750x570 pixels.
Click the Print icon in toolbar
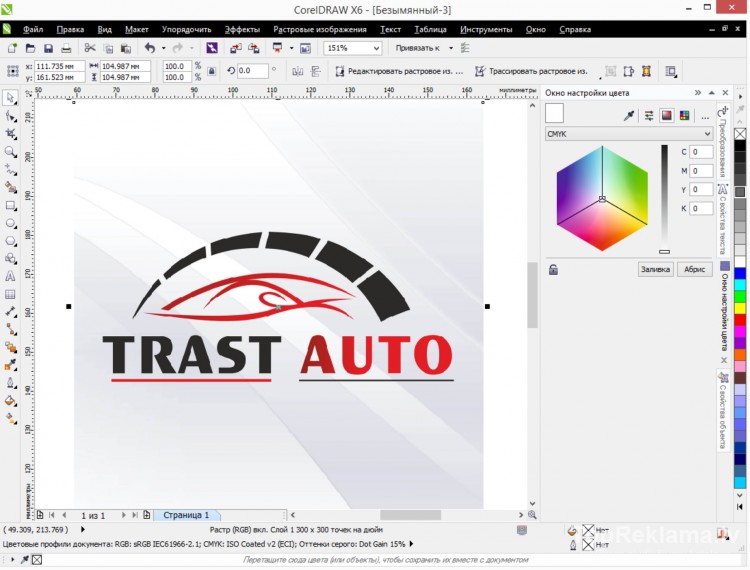tap(66, 48)
